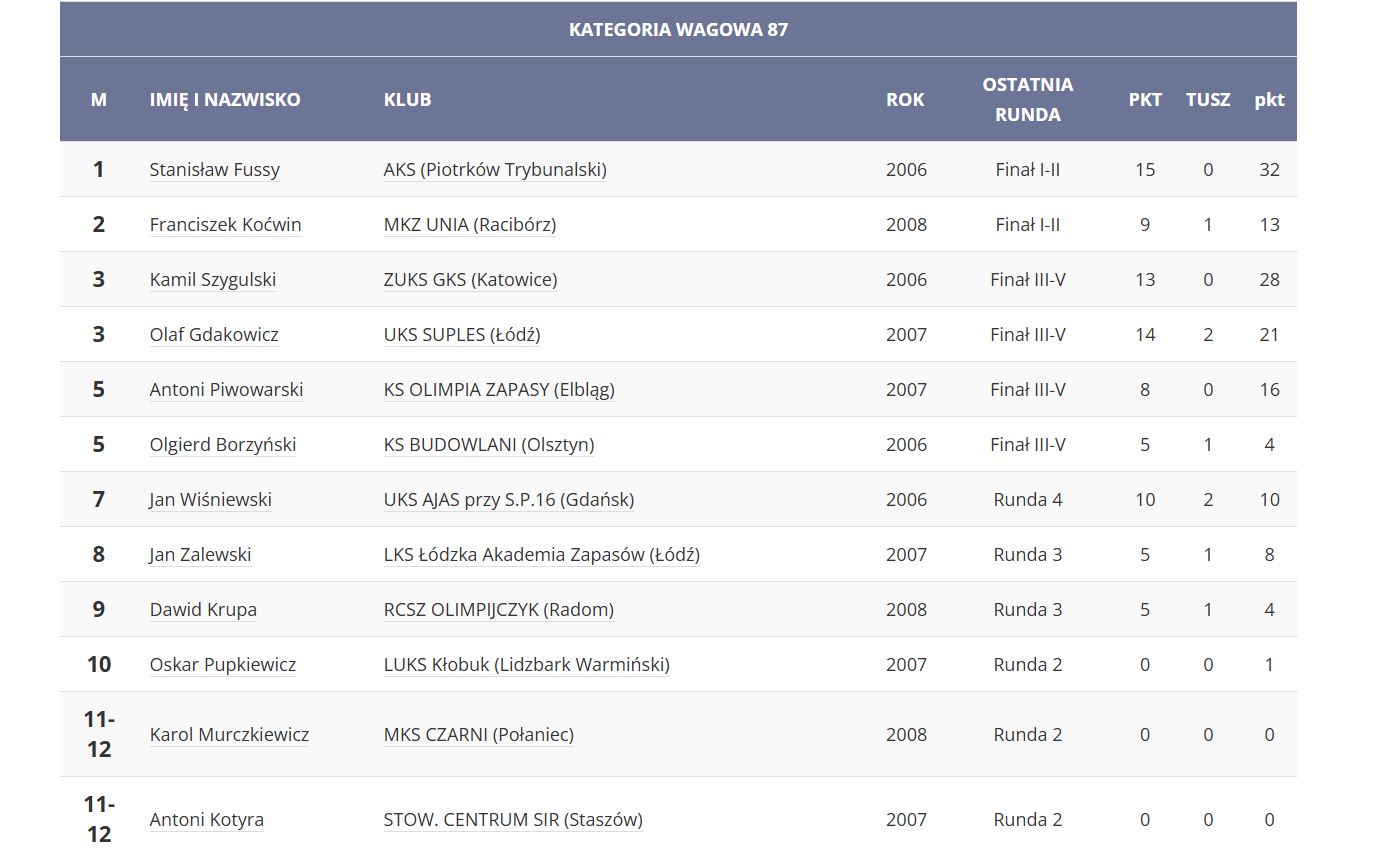Screen dimensions: 1379x859
Task: Open Antoni Piwowarski's profile
Action: pos(226,390)
